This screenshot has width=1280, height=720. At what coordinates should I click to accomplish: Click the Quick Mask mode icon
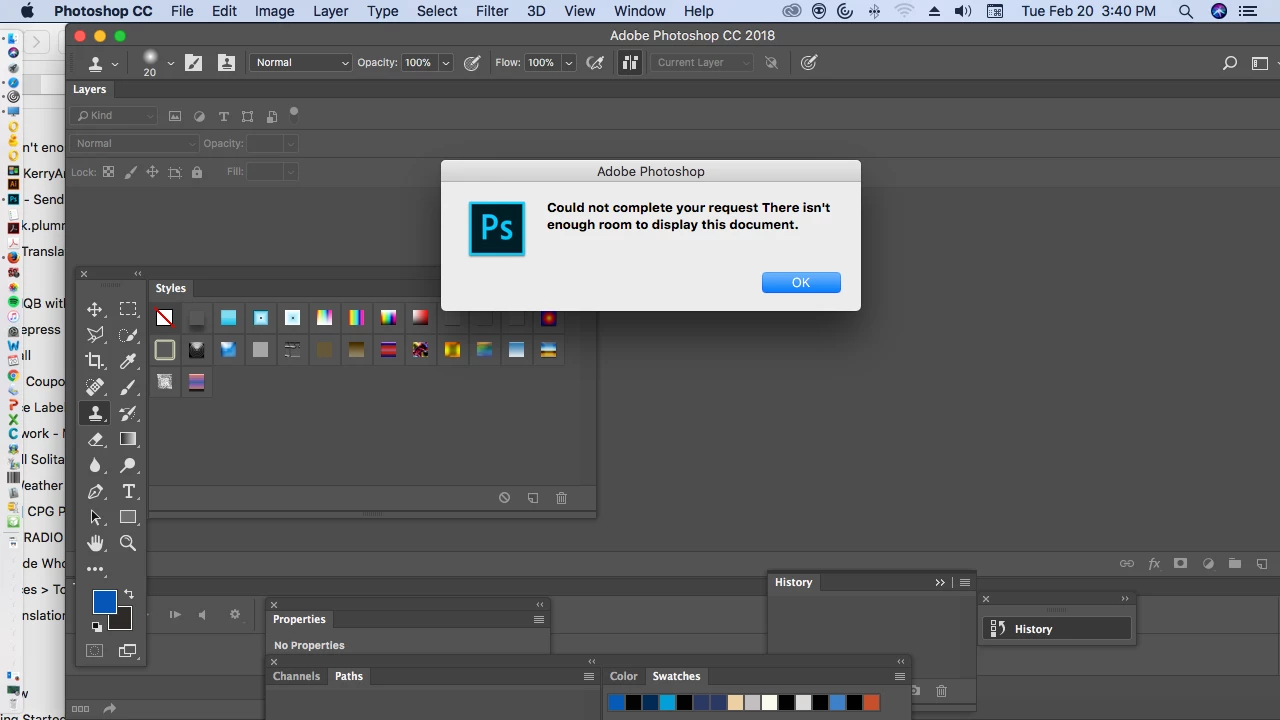tap(95, 651)
